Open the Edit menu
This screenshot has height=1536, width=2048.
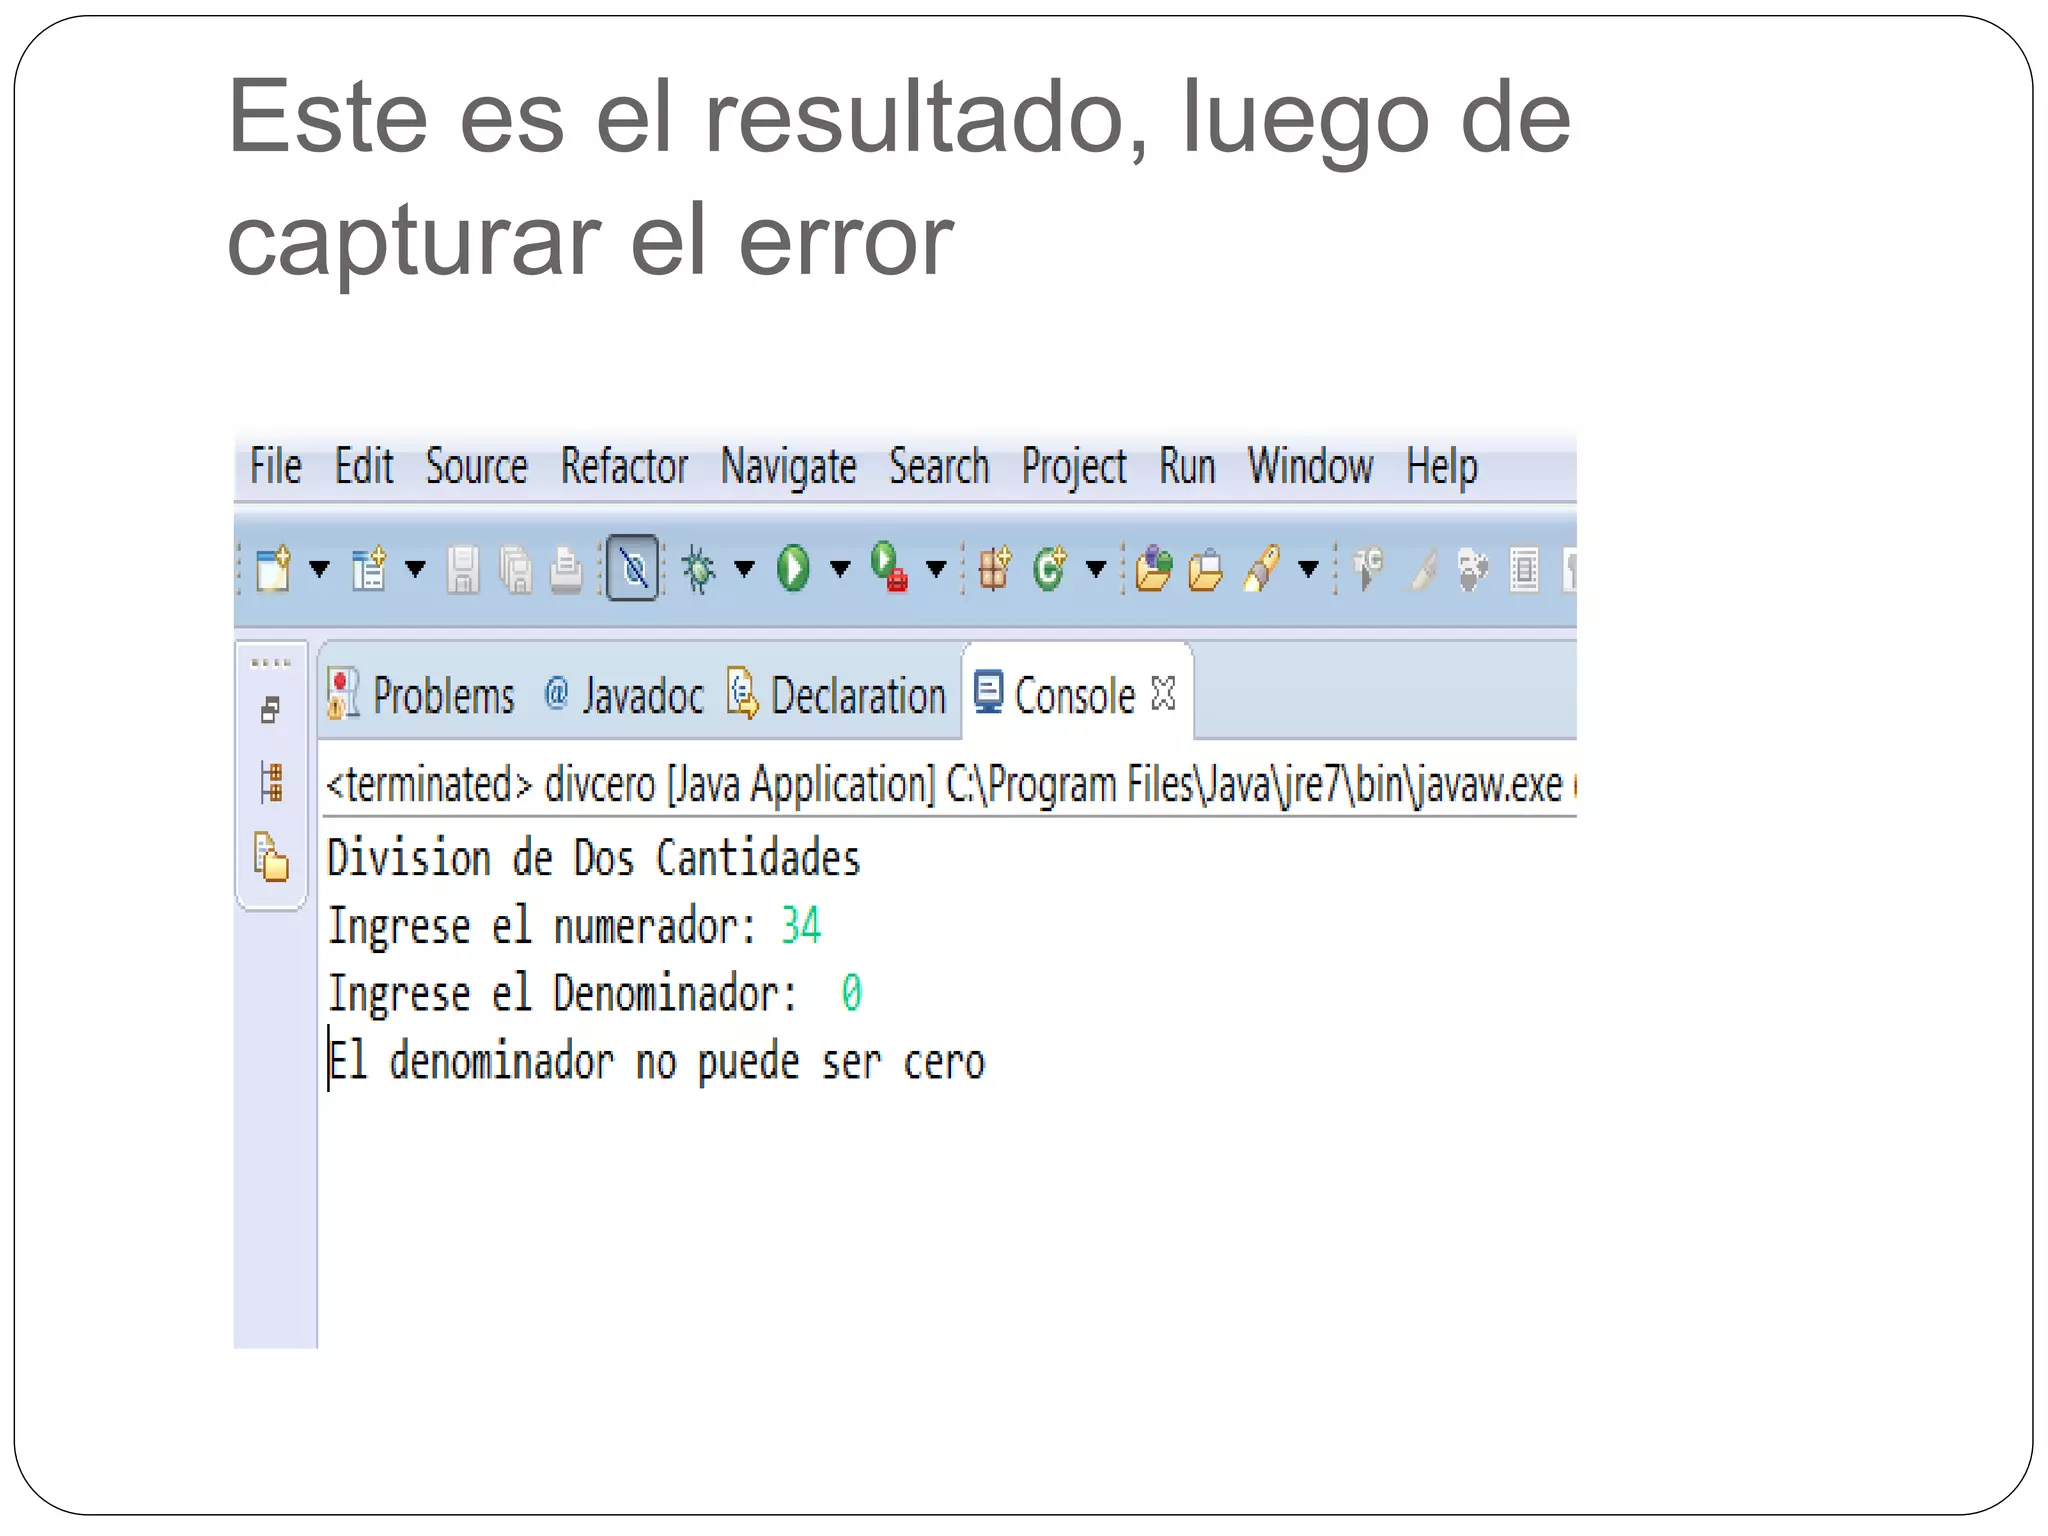pyautogui.click(x=364, y=466)
